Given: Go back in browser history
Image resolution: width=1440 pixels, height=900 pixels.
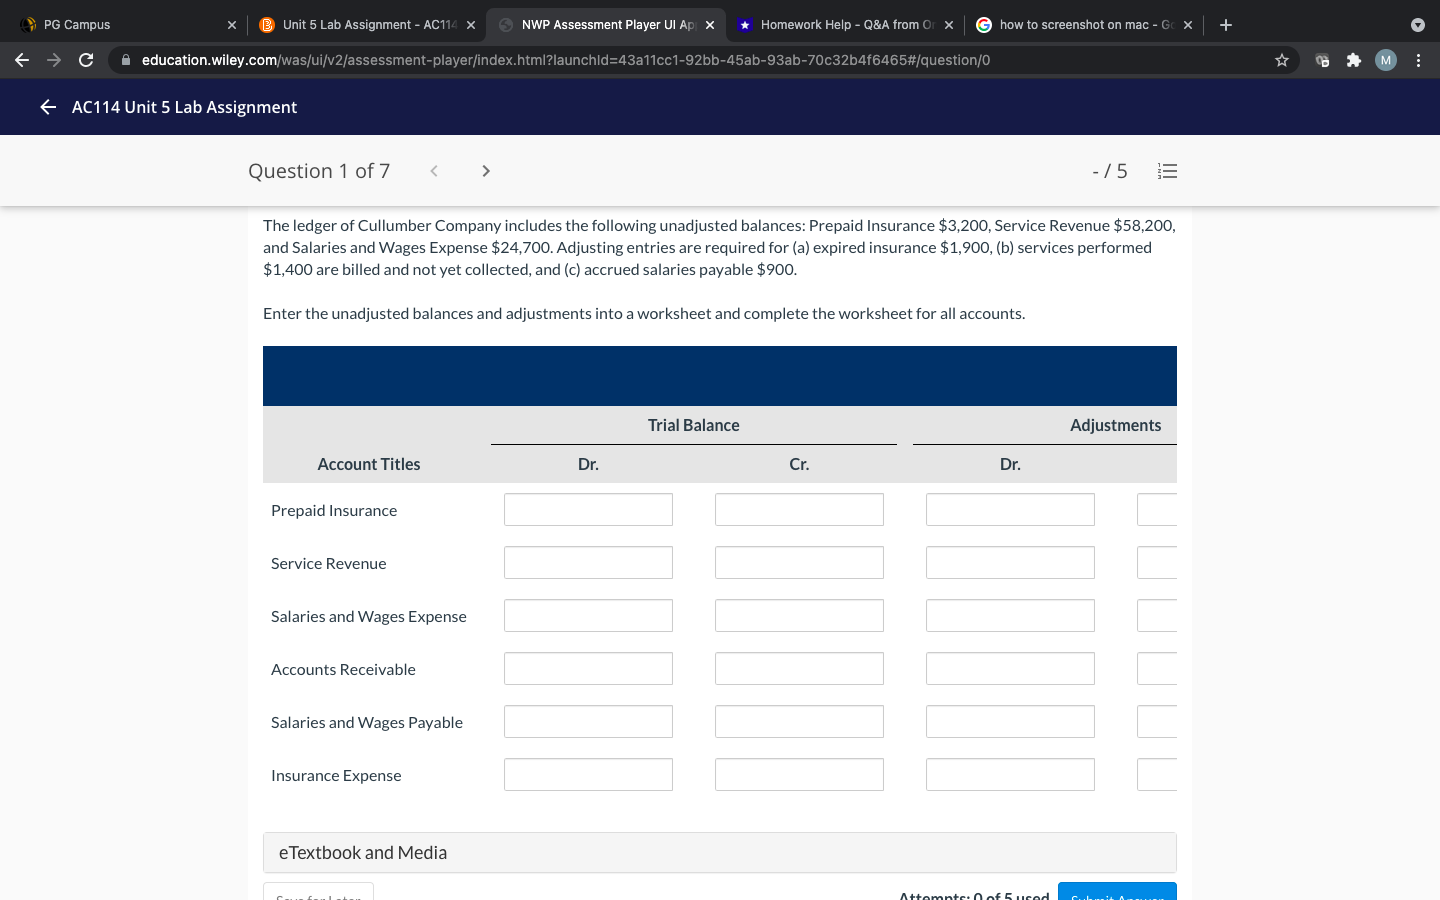Looking at the screenshot, I should coord(22,60).
